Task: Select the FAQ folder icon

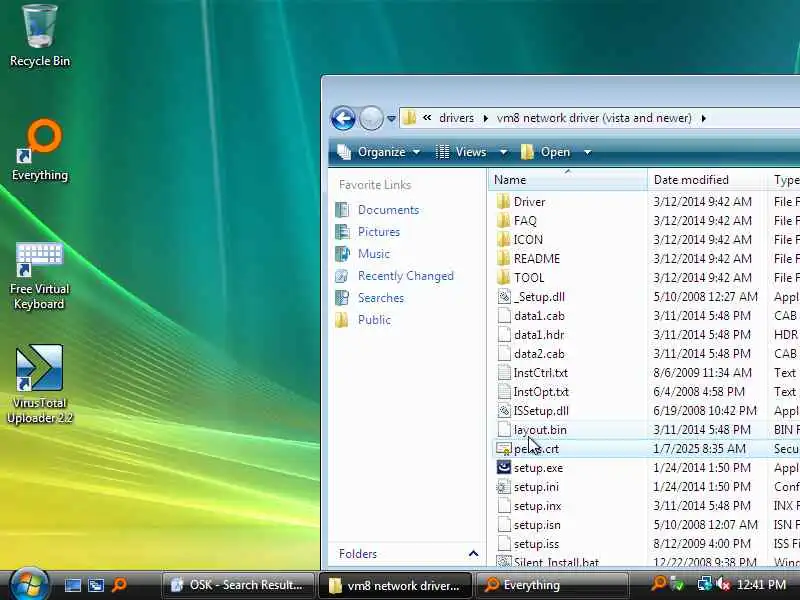Action: click(x=504, y=220)
